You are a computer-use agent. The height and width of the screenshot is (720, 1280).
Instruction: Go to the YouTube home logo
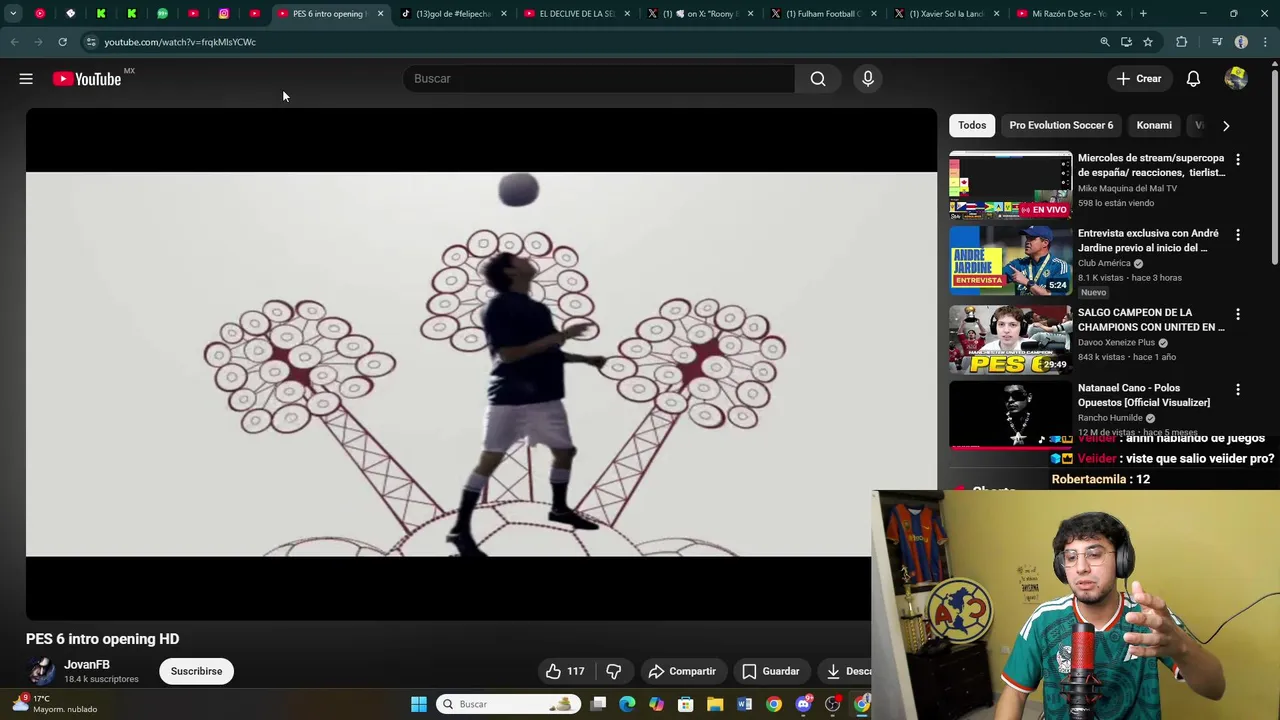87,79
